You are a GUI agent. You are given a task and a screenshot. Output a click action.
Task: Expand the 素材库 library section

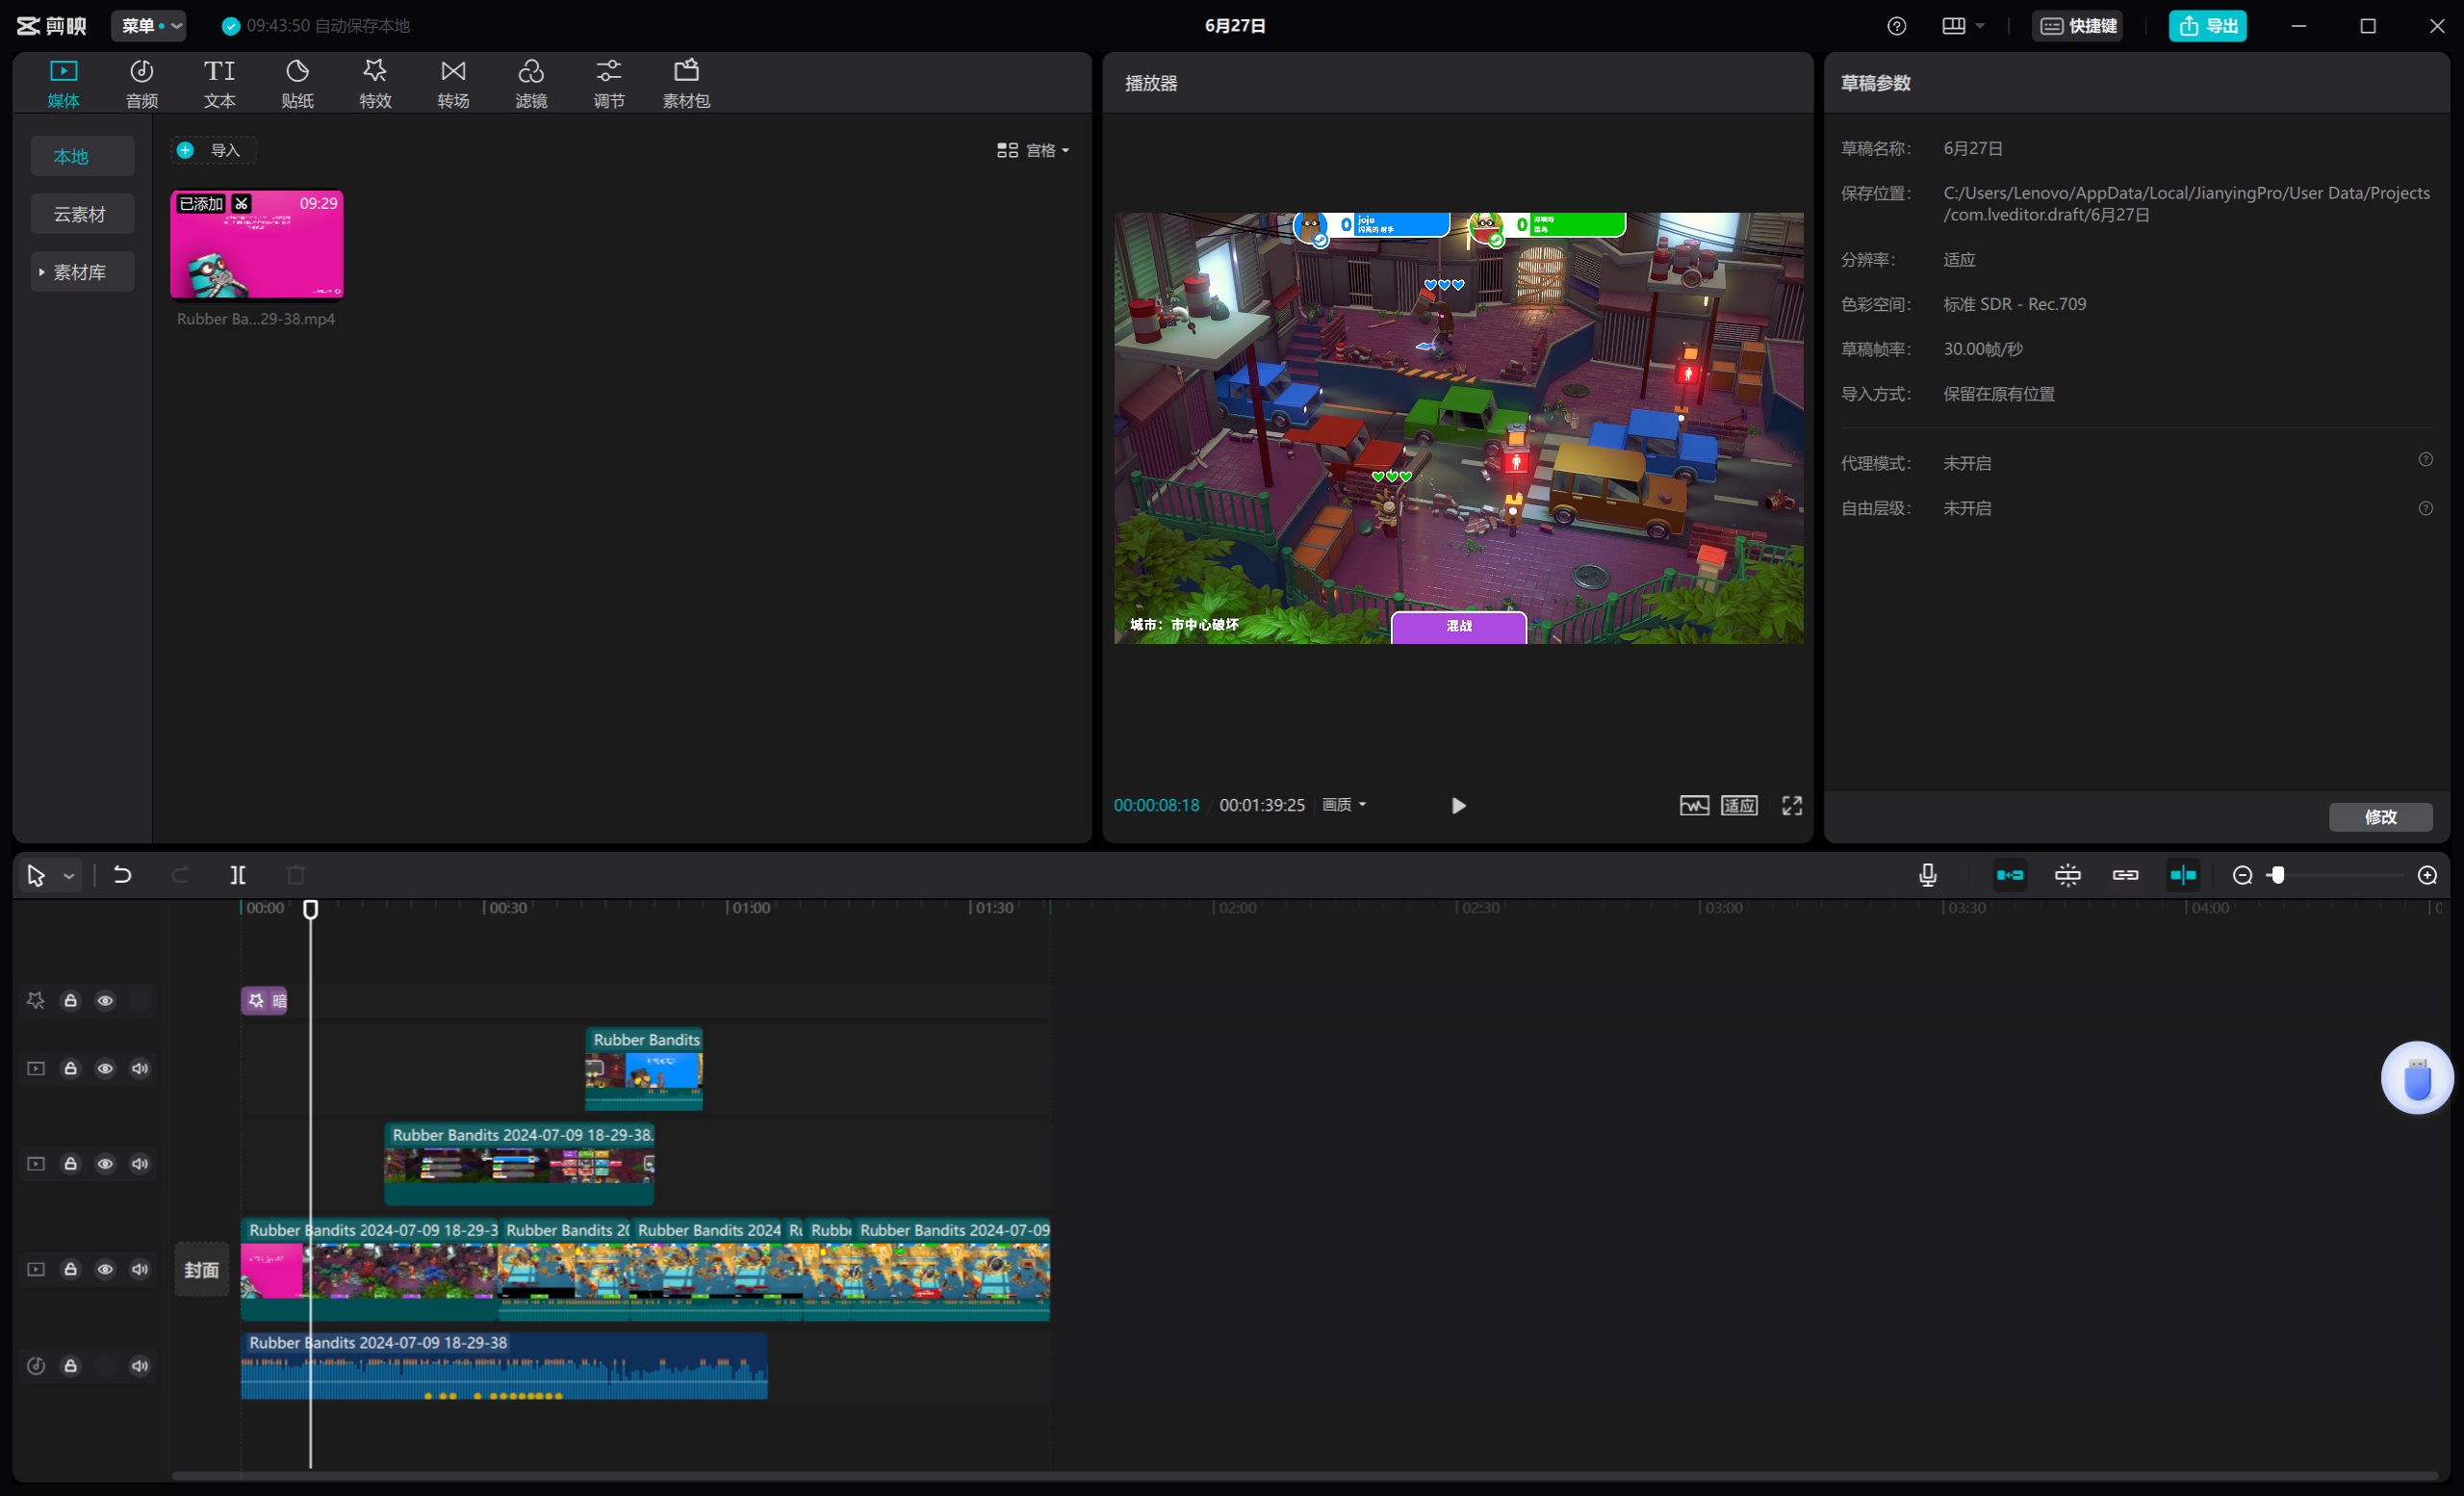tap(82, 272)
